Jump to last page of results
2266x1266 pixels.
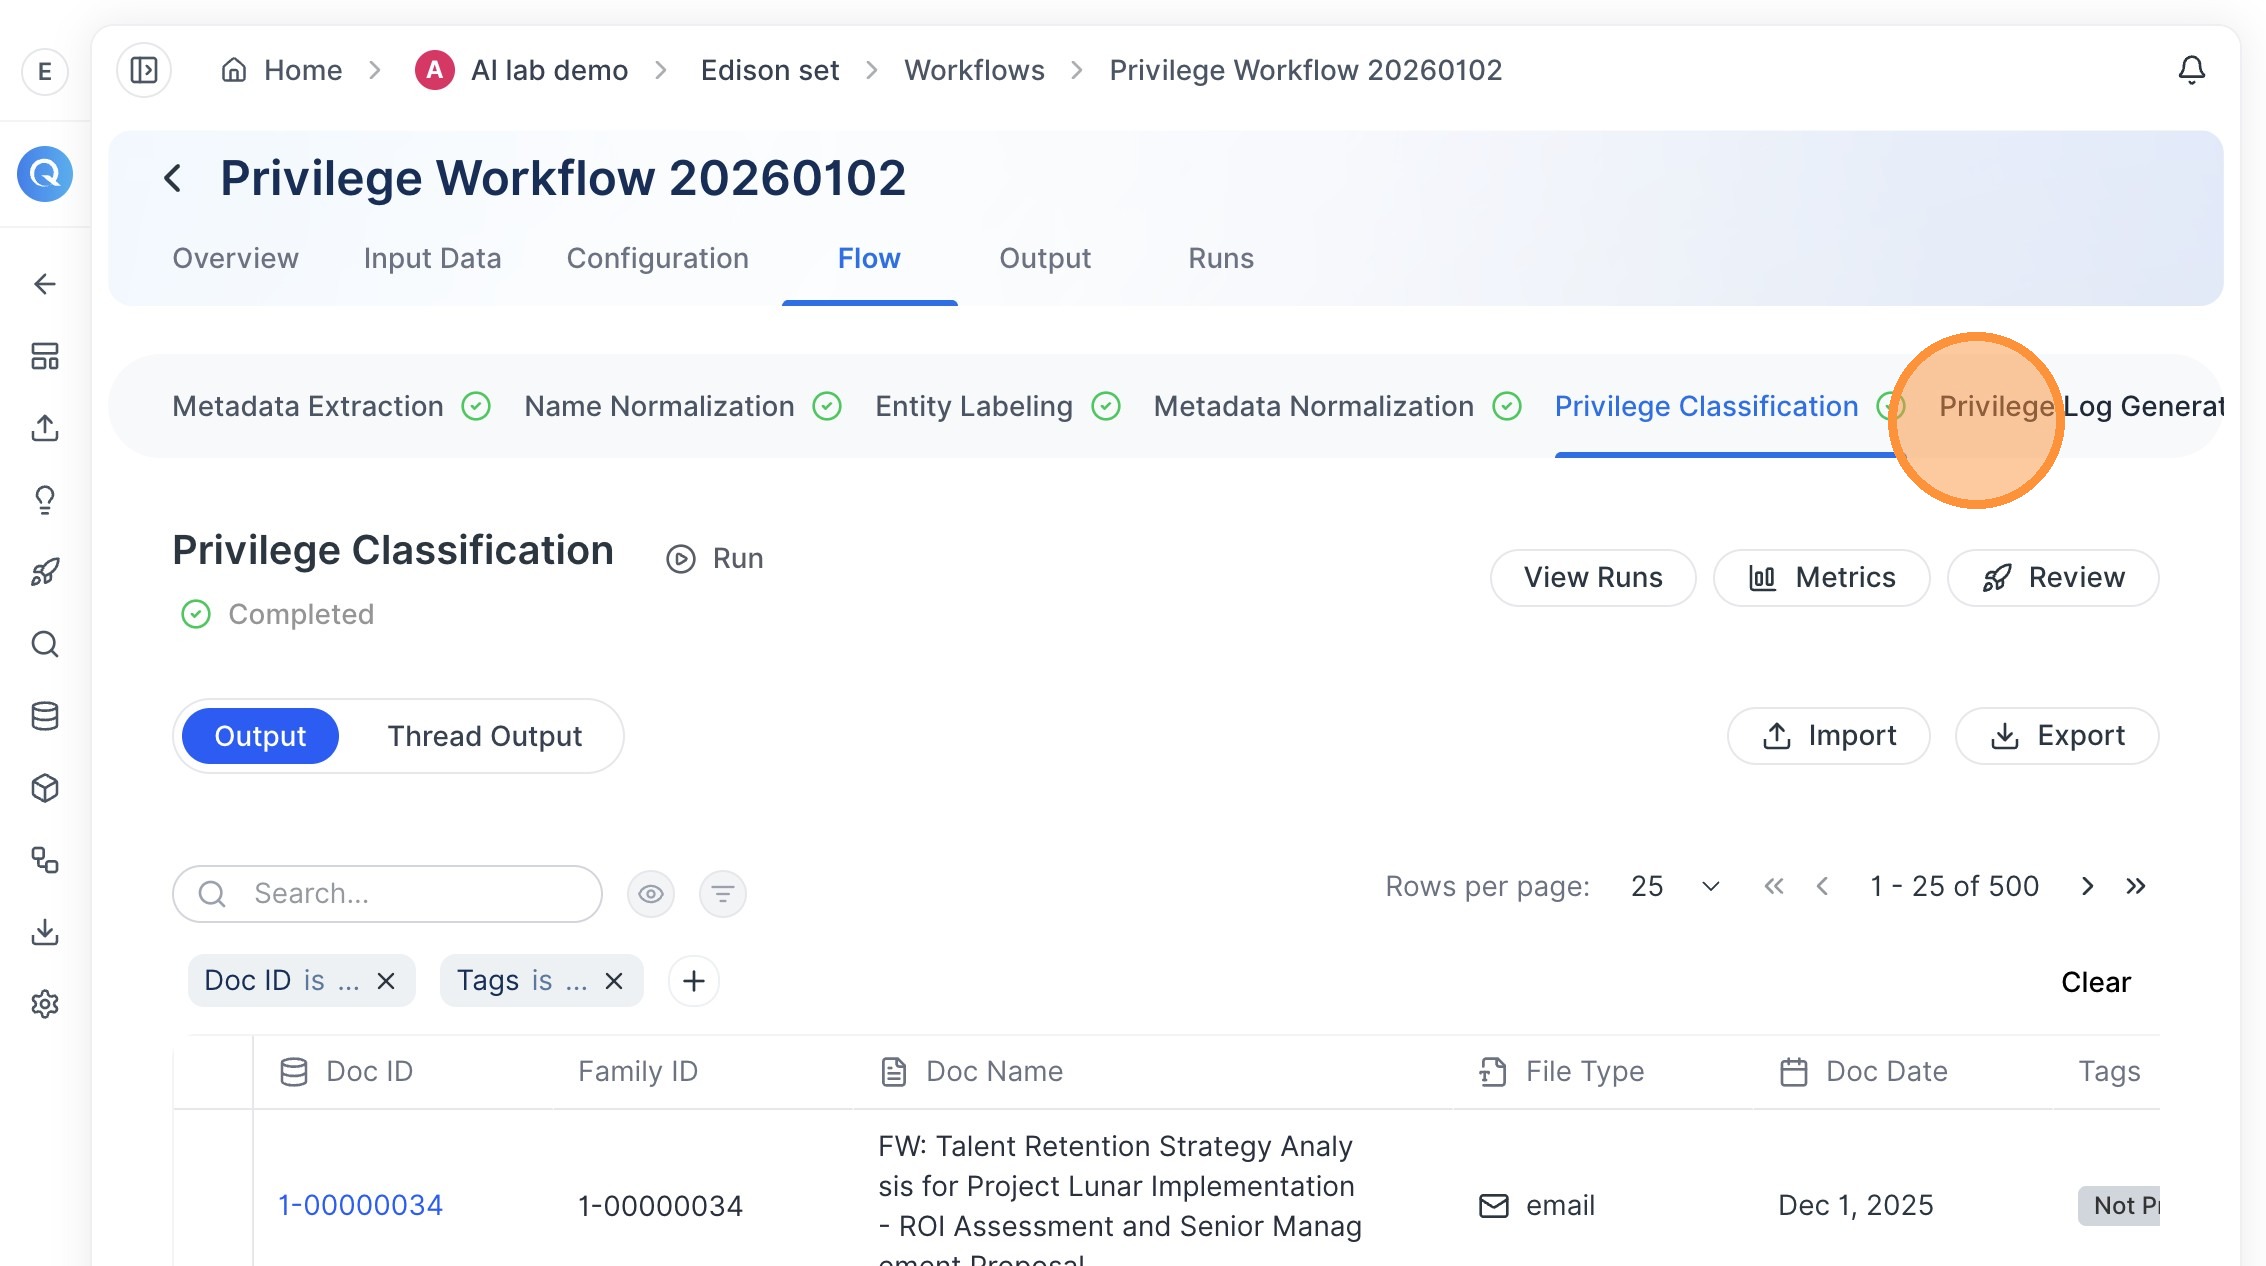pyautogui.click(x=2135, y=886)
